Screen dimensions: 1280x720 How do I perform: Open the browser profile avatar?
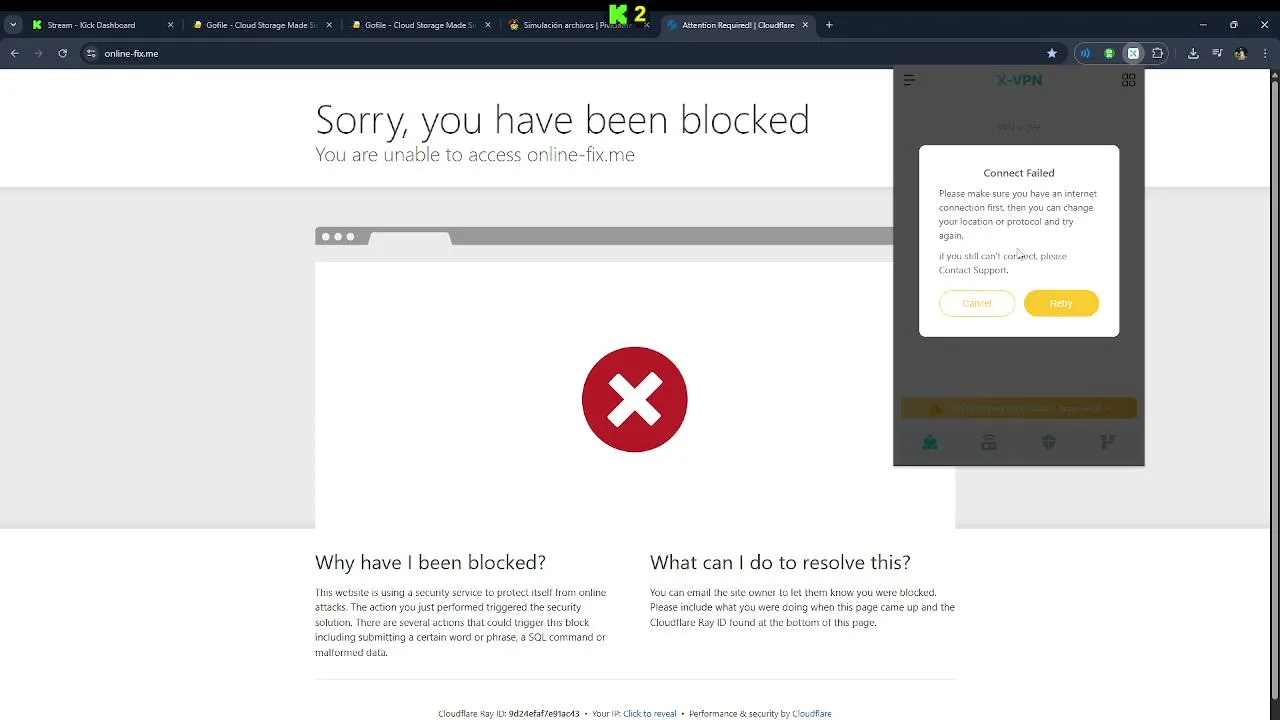point(1241,53)
